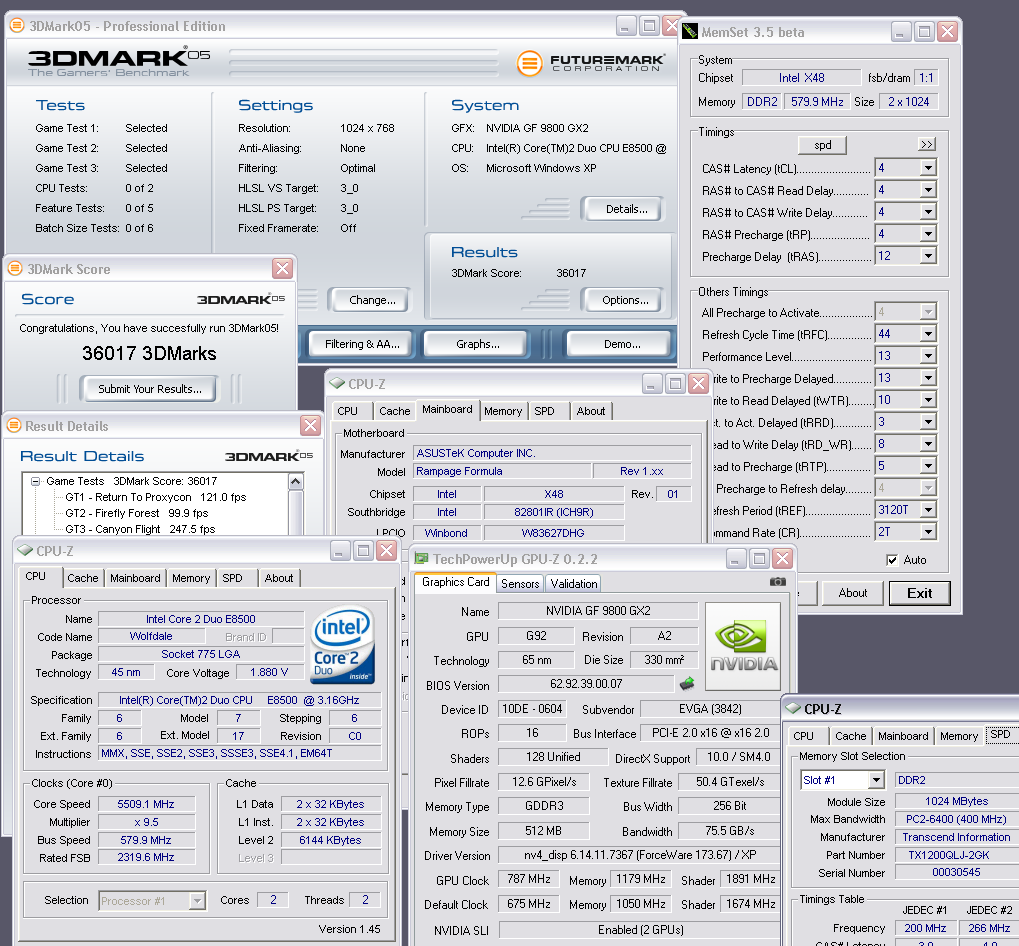Click the Core Voltage 1.880 V value
The image size is (1019, 946).
pyautogui.click(x=269, y=672)
